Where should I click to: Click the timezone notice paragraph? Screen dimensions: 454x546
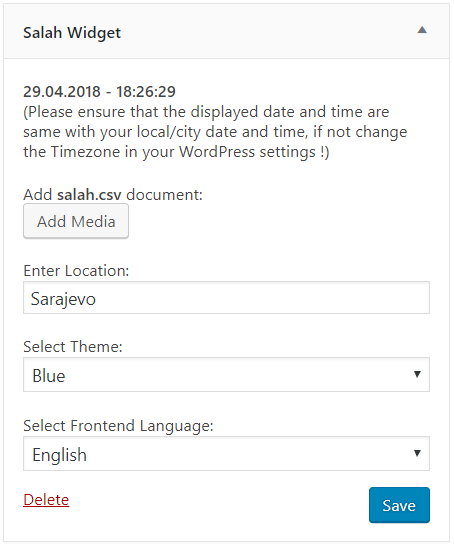[x=215, y=132]
